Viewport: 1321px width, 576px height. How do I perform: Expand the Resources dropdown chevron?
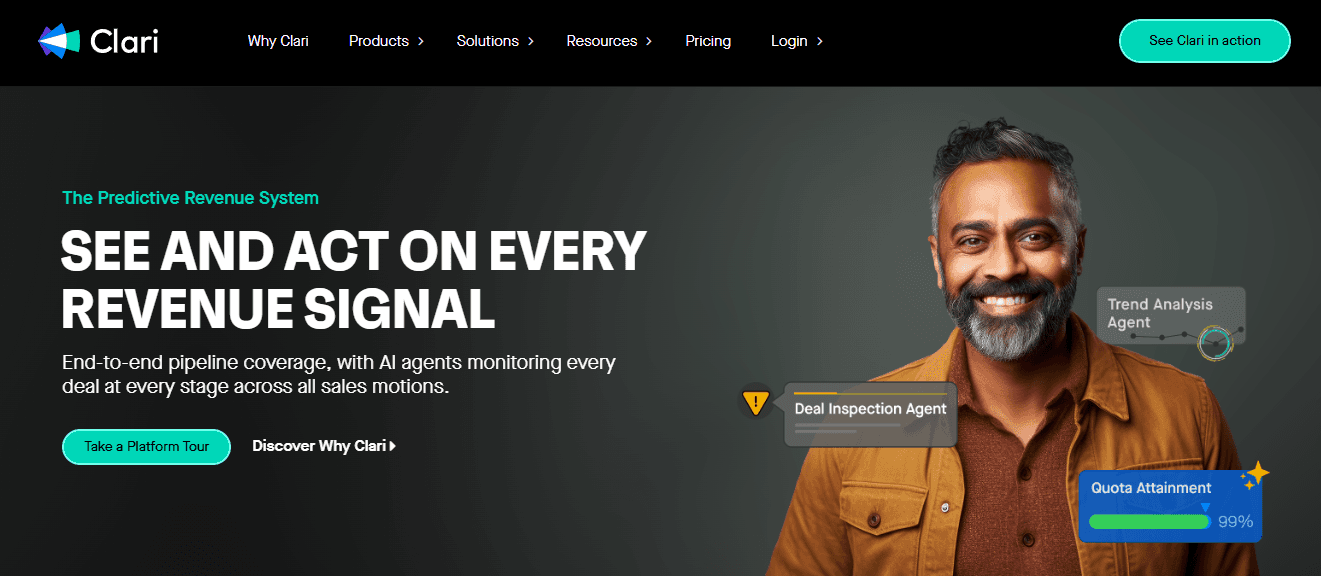click(x=649, y=41)
